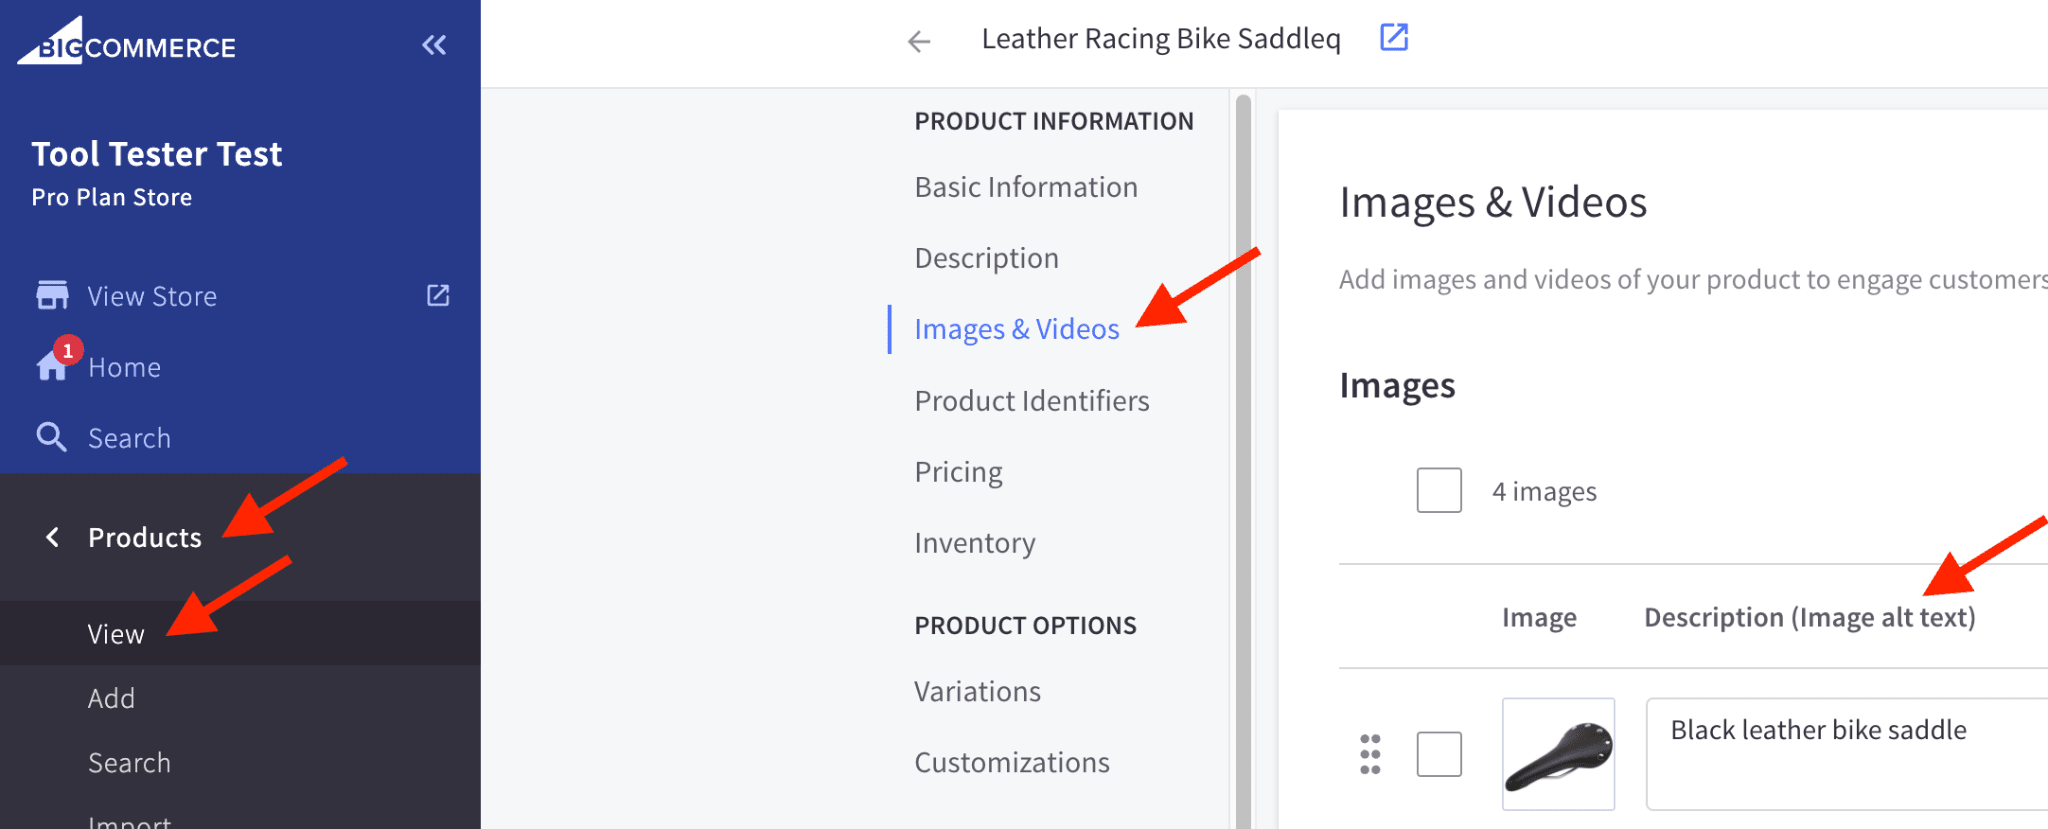Image resolution: width=2048 pixels, height=829 pixels.
Task: Click the section navigation vertical scrollbar
Action: pyautogui.click(x=1243, y=460)
